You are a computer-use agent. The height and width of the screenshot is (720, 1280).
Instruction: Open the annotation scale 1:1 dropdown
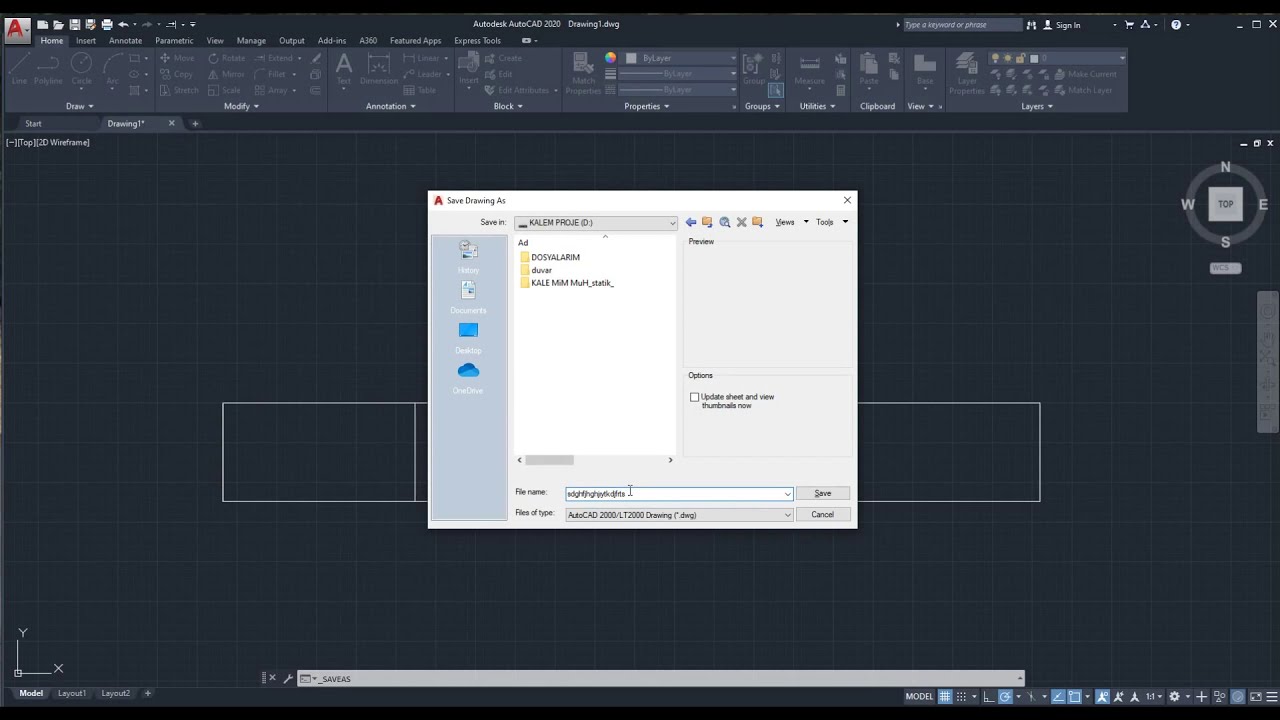click(1154, 696)
